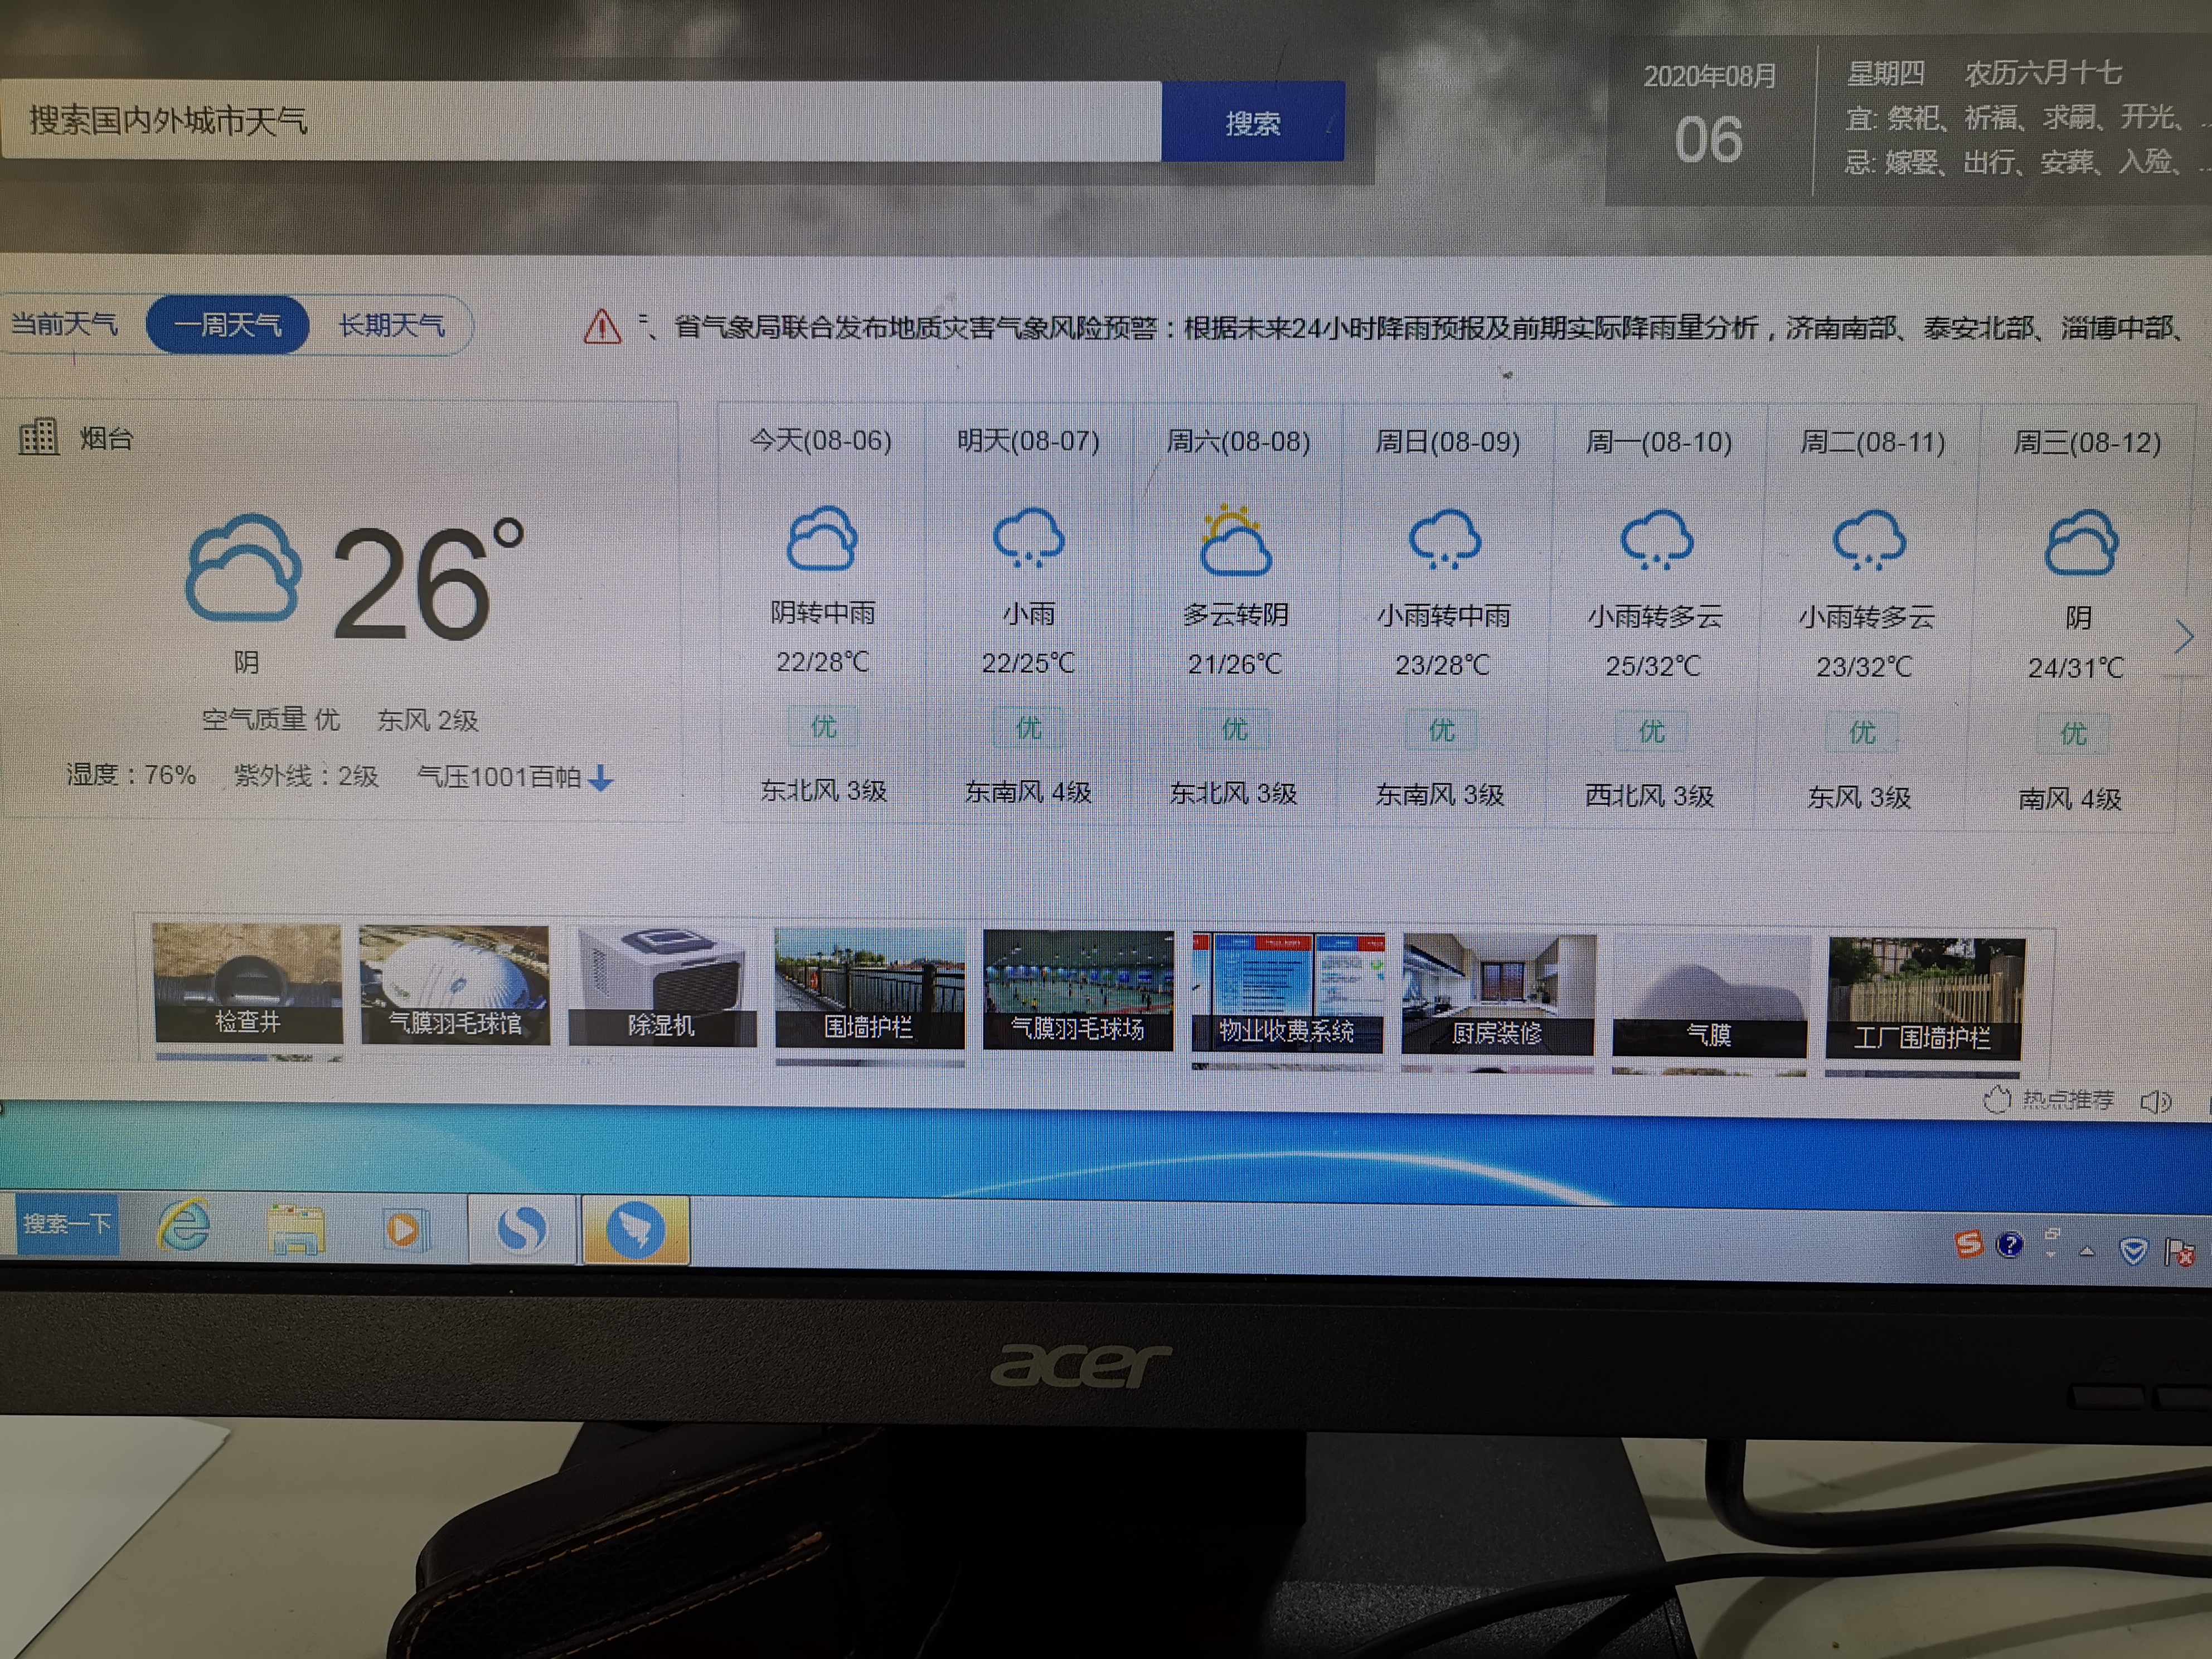Click the 搜索一下 taskbar button
The width and height of the screenshot is (2212, 1659).
(67, 1224)
